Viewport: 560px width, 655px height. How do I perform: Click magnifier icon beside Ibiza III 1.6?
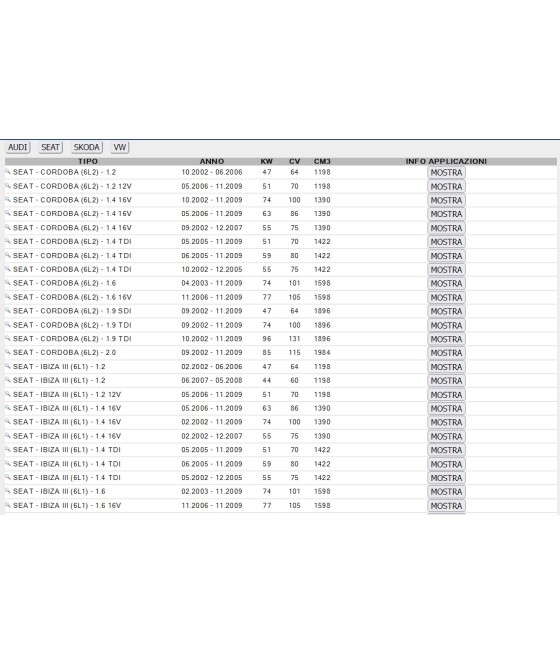8,491
